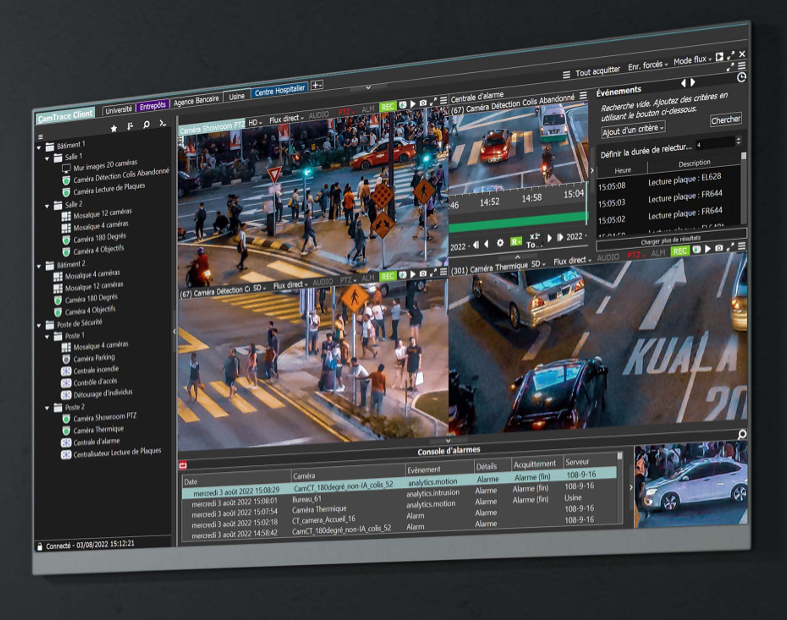Toggle ALM on the (67) Caméra Détection view
Screen dimensions: 787x620
[x=368, y=278]
